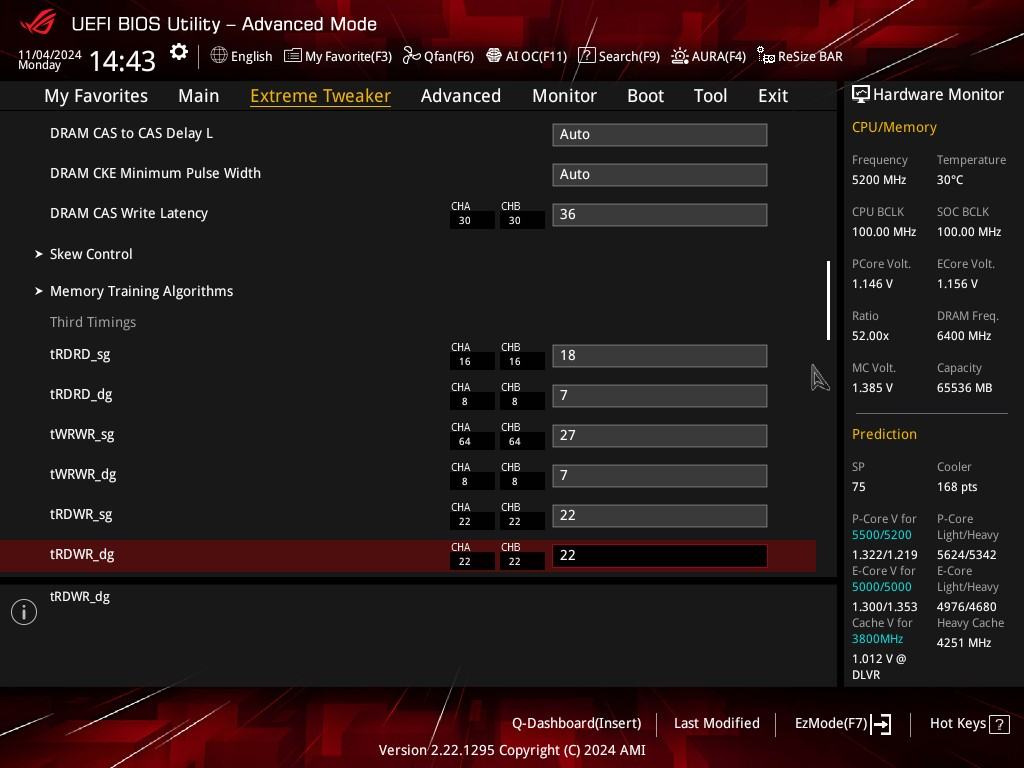Viewport: 1024px width, 768px height.
Task: Select the tWRWR_sg row label
Action: [x=82, y=434]
